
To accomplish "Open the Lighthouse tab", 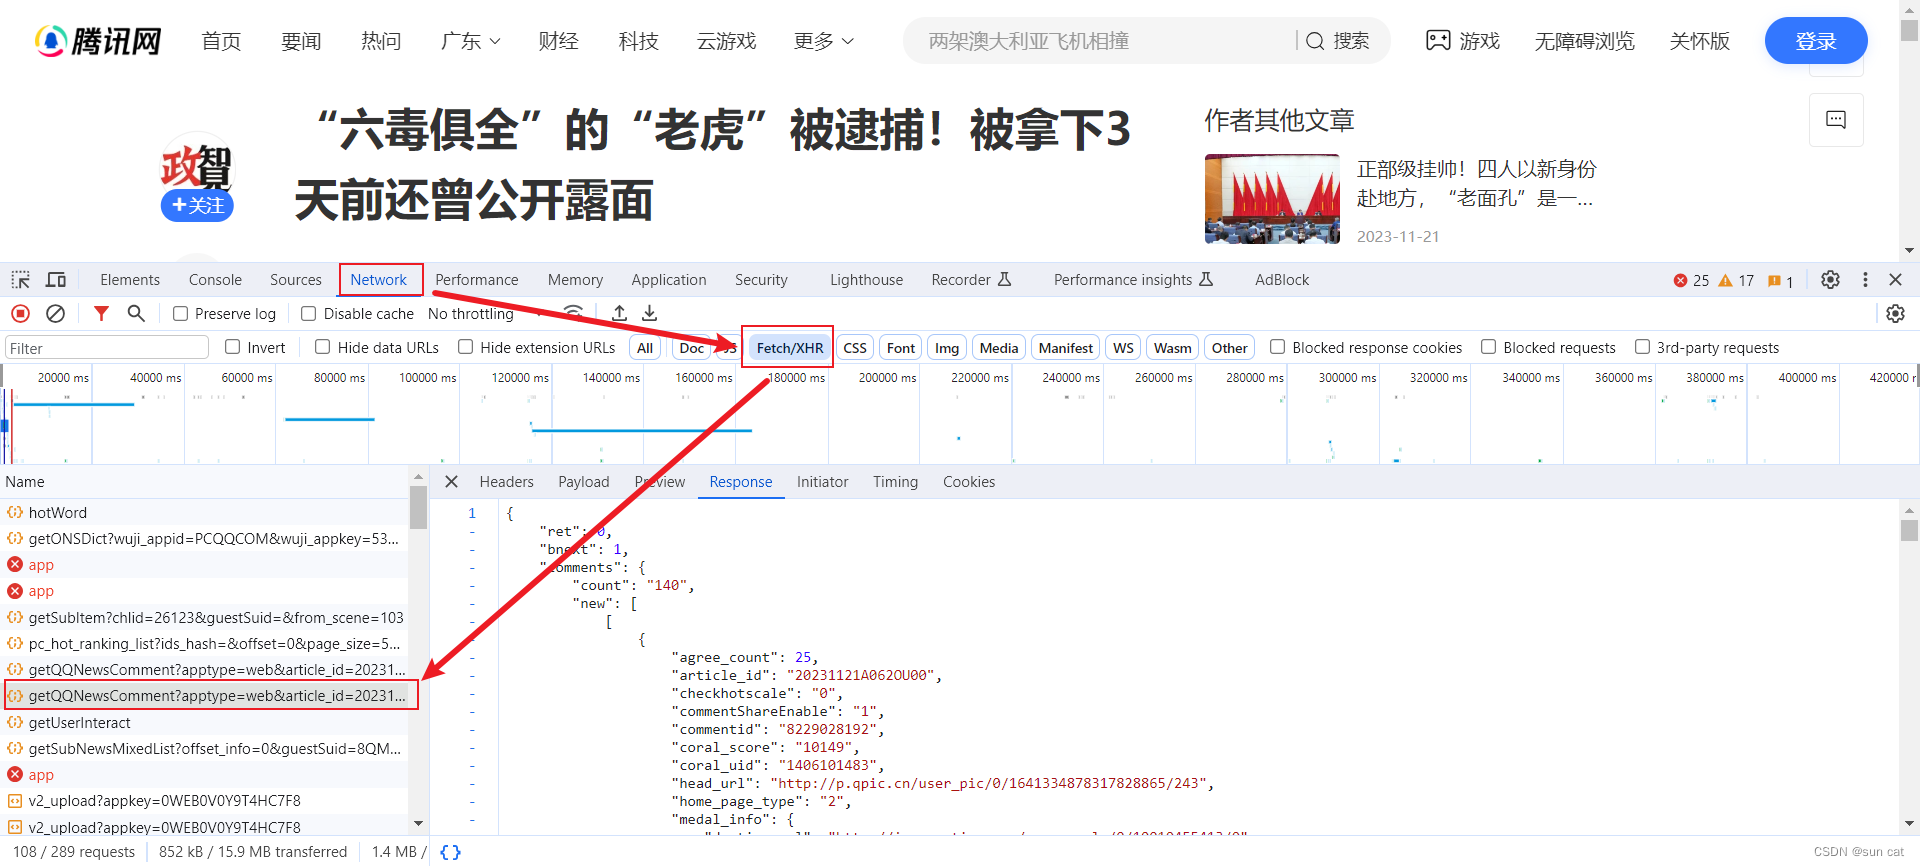I will tap(866, 280).
